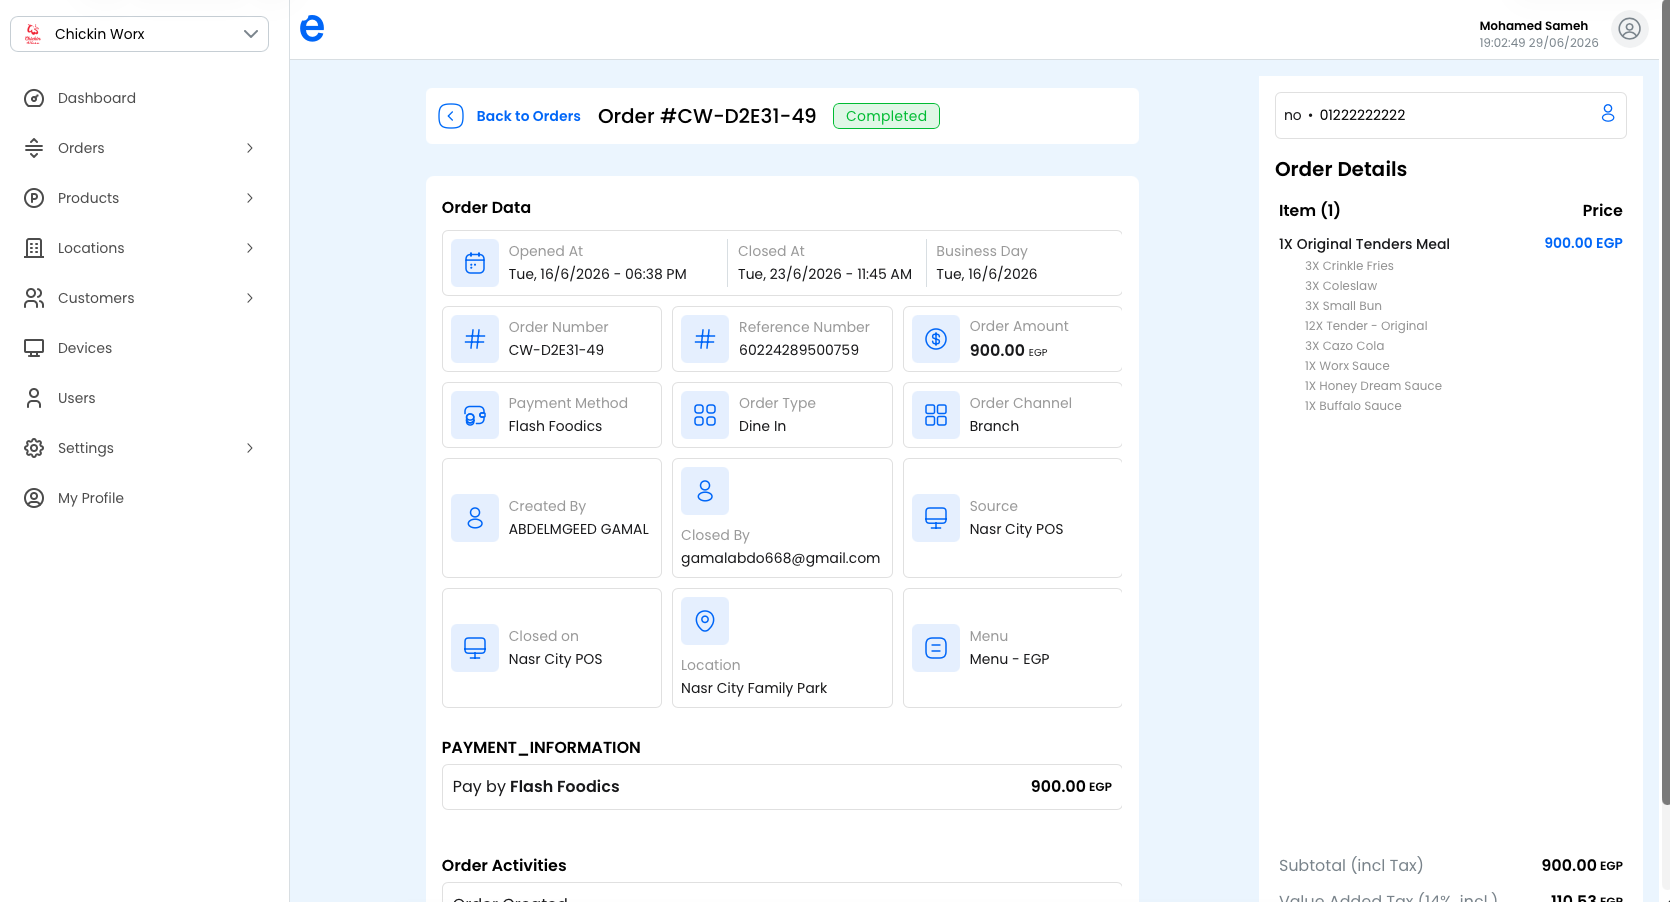1670x902 pixels.
Task: Click the 'Menu - EGP' value
Action: pos(1009,659)
